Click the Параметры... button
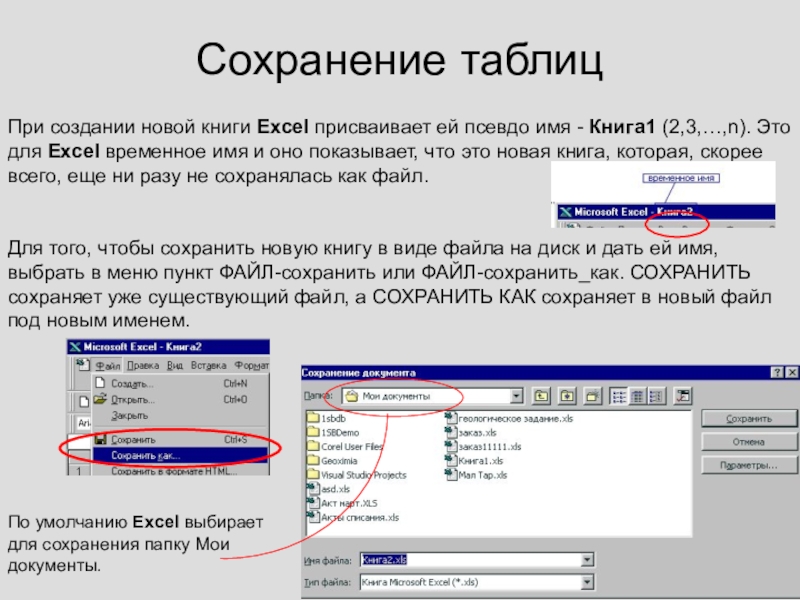This screenshot has height=600, width=800. click(x=748, y=465)
